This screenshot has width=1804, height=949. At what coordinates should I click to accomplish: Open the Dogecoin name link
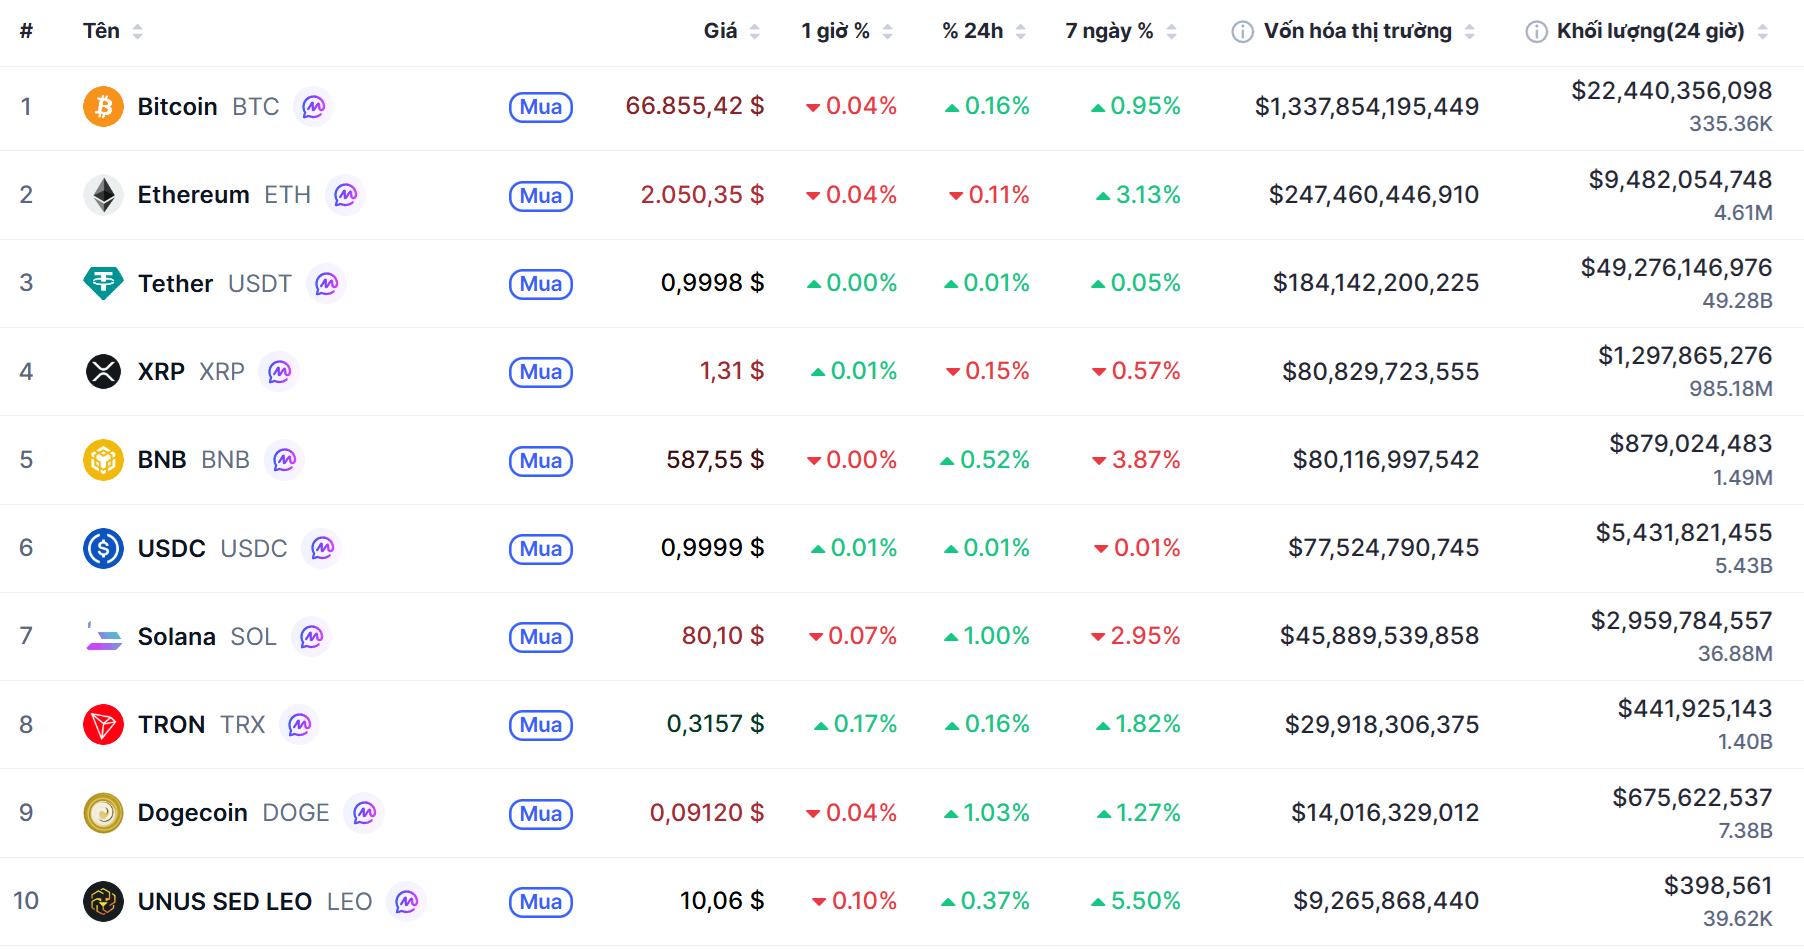point(192,813)
